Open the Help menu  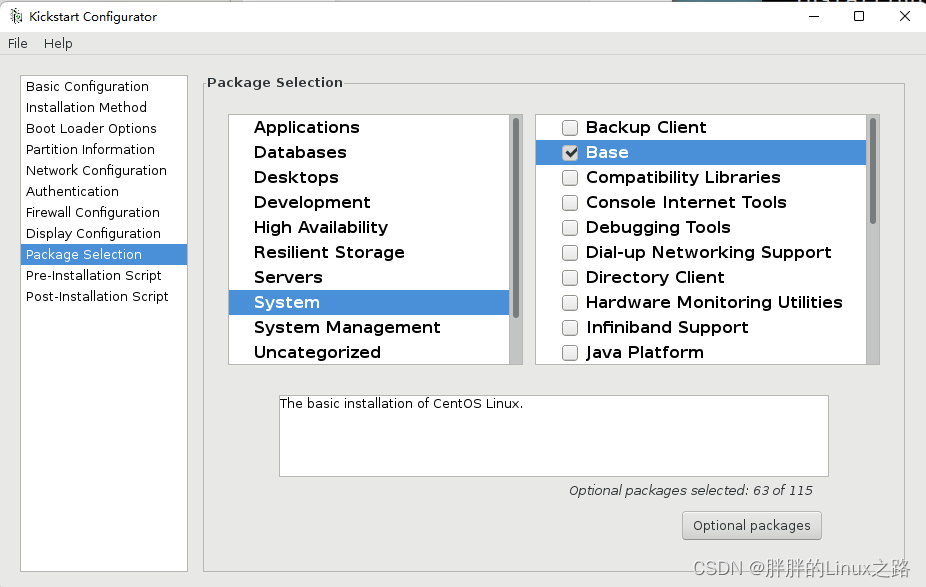tap(58, 43)
